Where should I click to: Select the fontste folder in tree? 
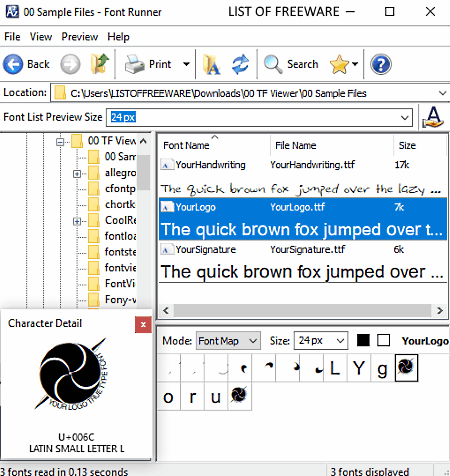click(113, 252)
